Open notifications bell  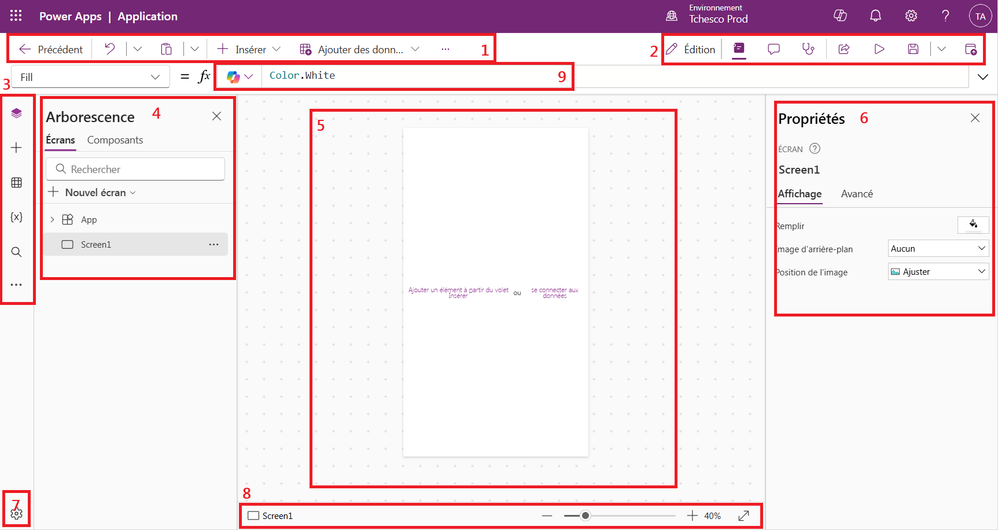click(x=876, y=16)
